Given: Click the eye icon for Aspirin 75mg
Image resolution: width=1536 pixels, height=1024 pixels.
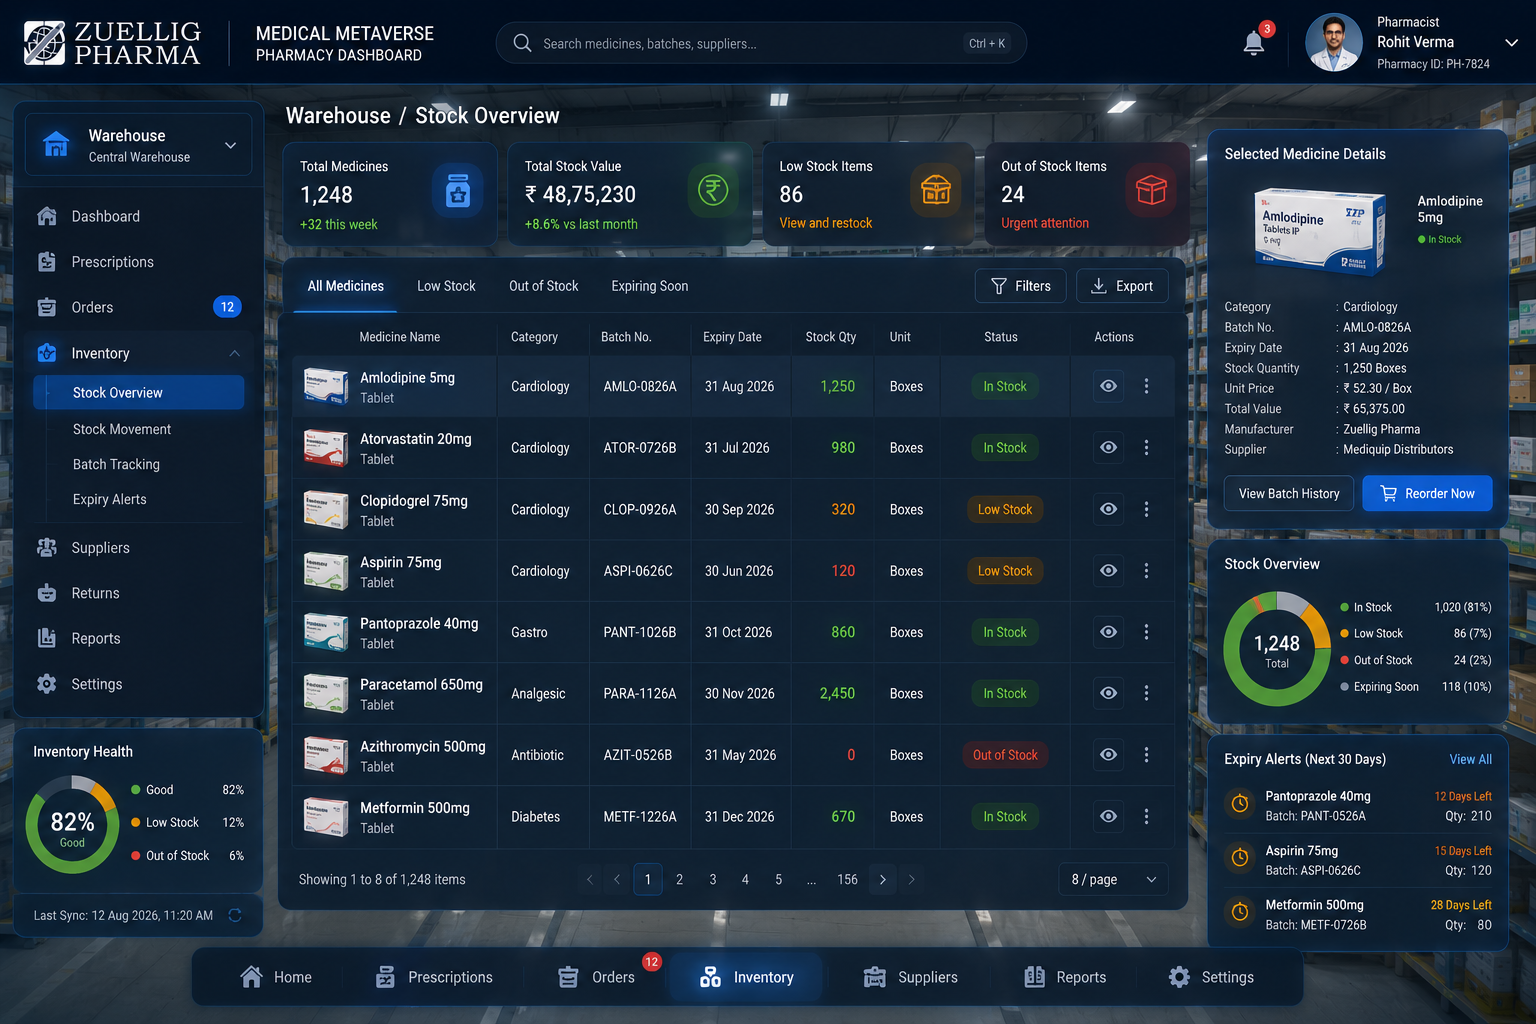Looking at the screenshot, I should point(1108,570).
